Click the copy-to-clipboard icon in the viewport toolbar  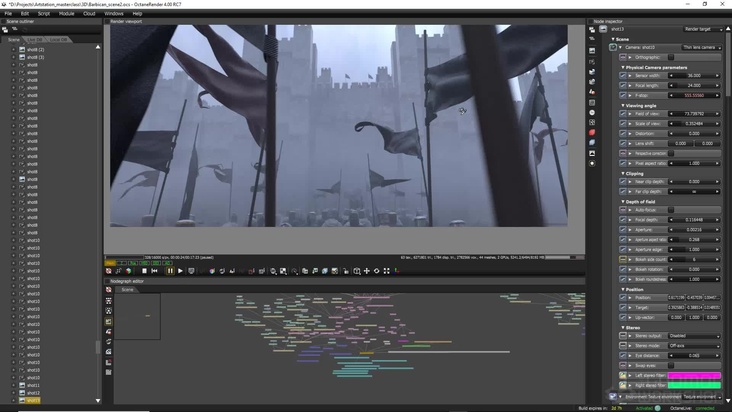(305, 271)
